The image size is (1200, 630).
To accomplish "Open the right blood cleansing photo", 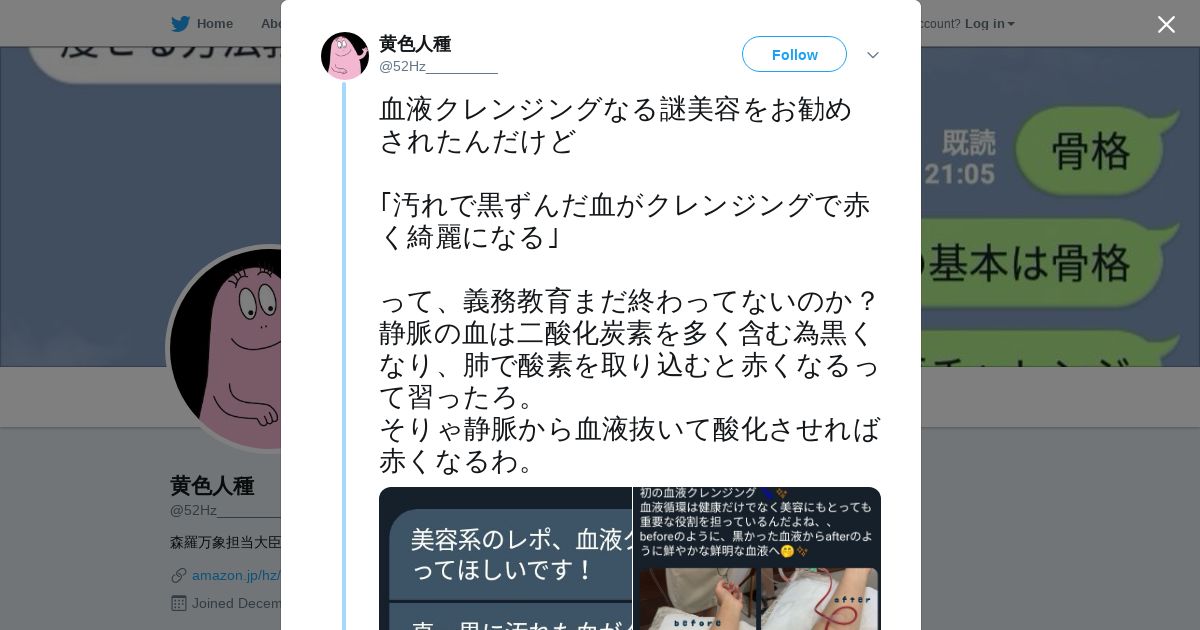I will pyautogui.click(x=757, y=558).
